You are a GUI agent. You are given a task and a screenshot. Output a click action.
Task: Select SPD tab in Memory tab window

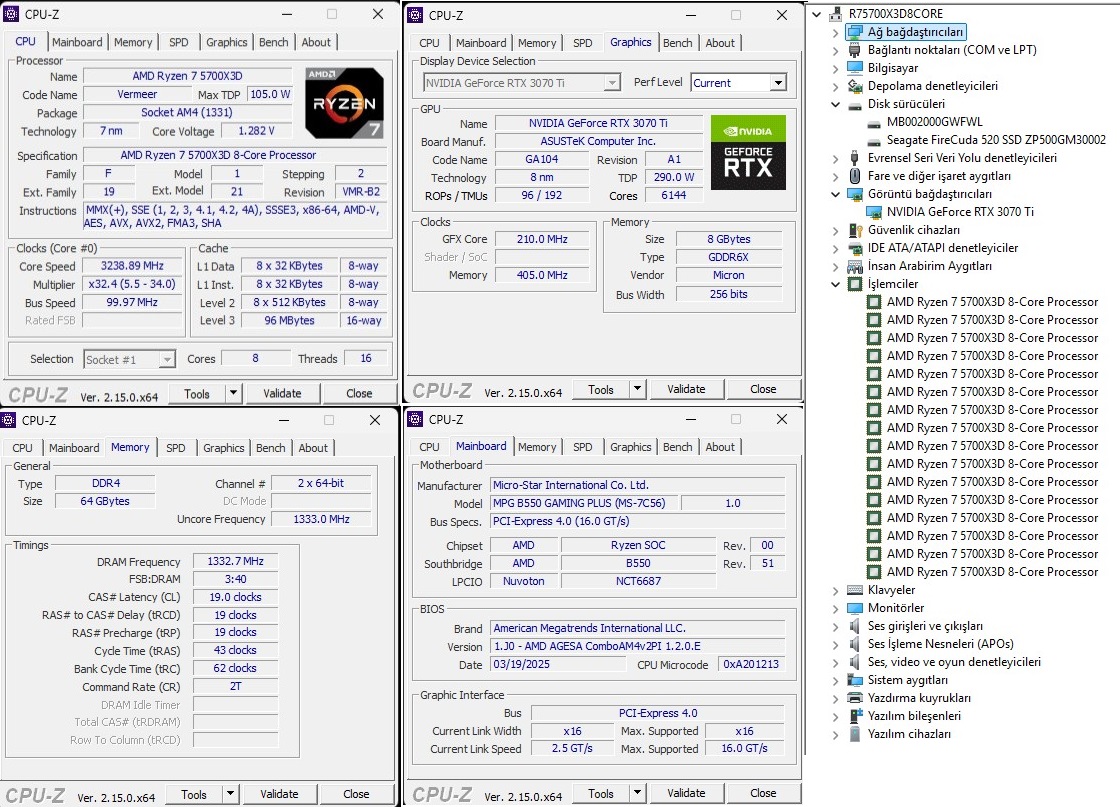(x=176, y=448)
